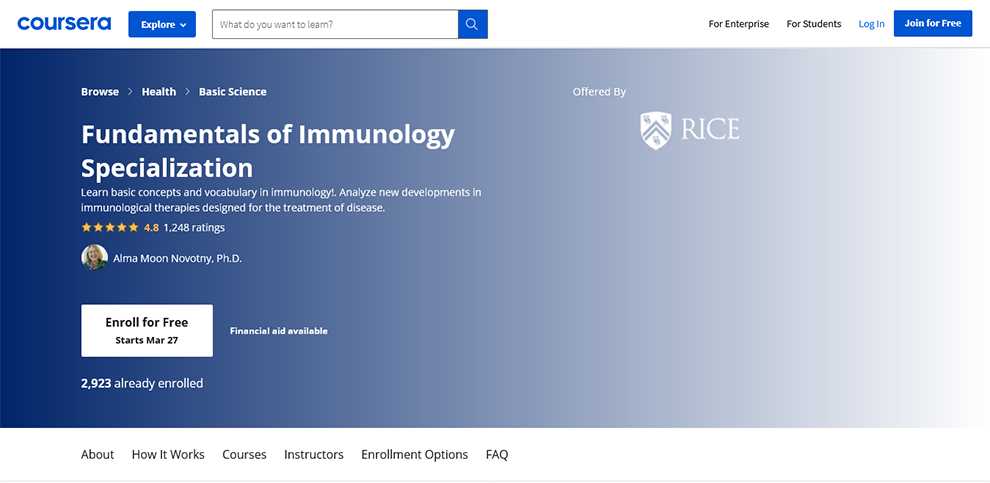Open the For Enterprise link
This screenshot has height=483, width=990.
pos(738,24)
